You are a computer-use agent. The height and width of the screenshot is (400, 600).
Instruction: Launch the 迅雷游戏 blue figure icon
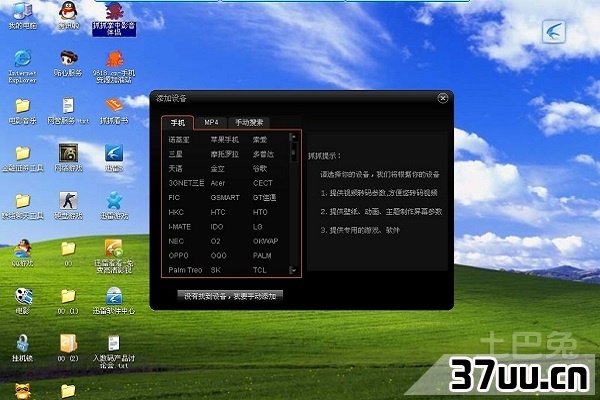(114, 206)
